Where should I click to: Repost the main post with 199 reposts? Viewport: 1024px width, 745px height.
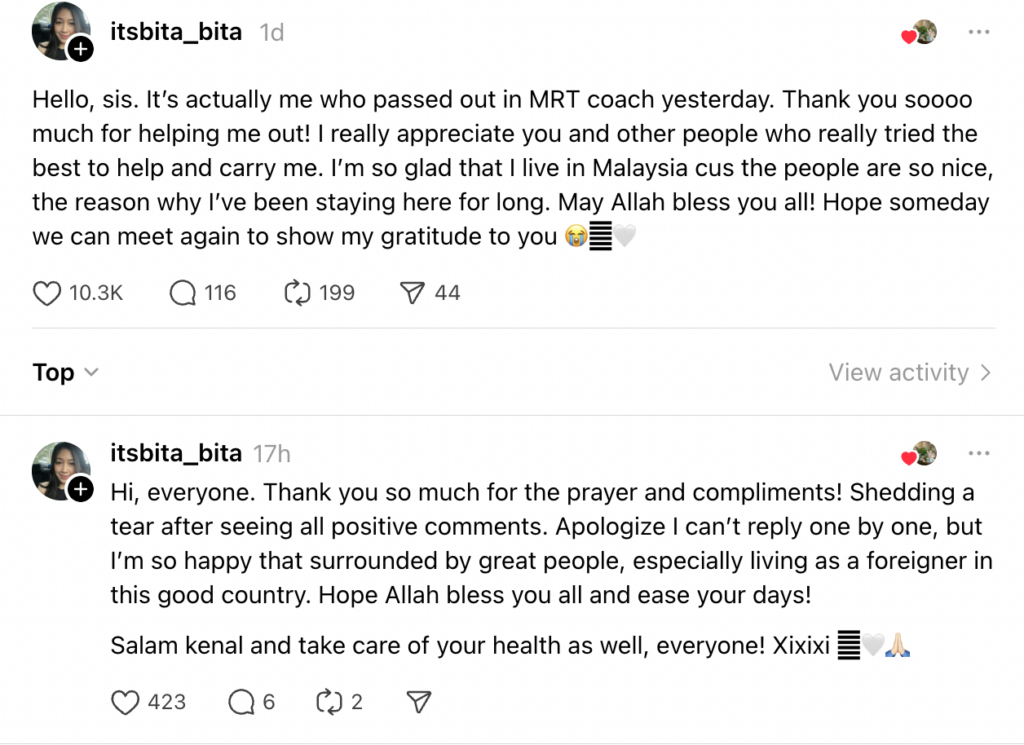(299, 293)
